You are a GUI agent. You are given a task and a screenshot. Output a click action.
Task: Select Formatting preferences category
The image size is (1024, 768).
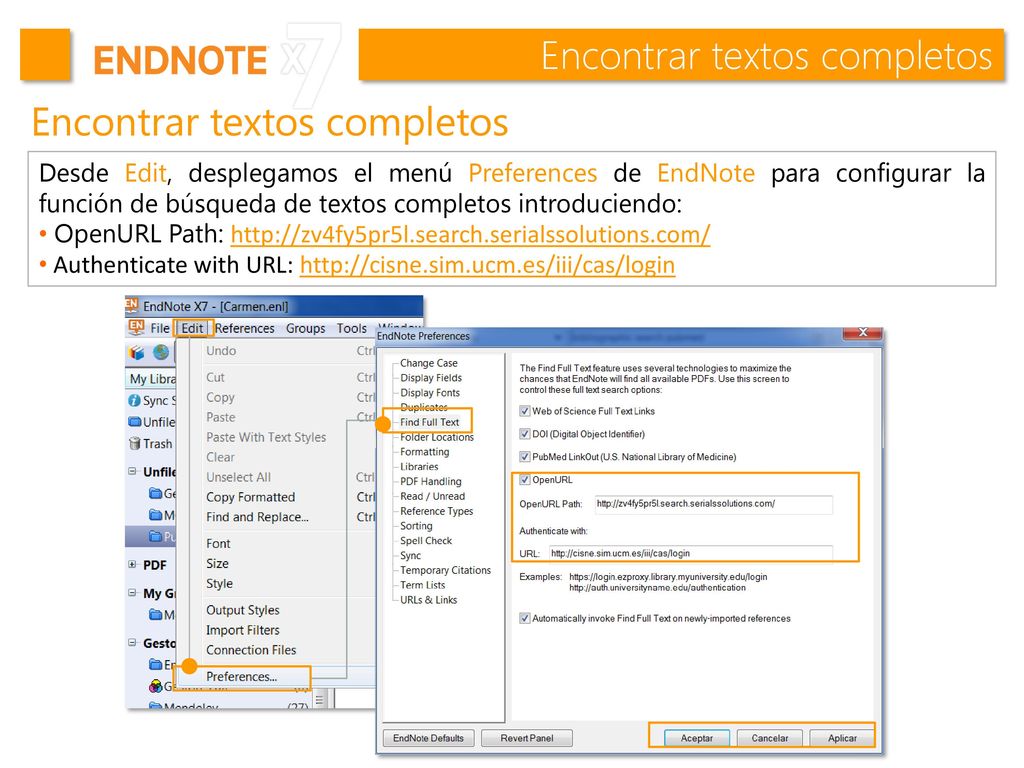pos(424,452)
